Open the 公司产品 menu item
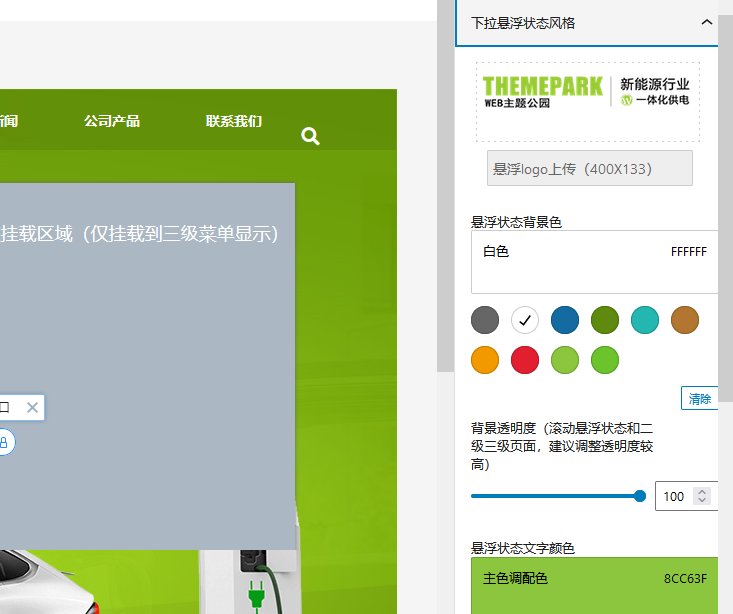Screen dimensions: 733x614 click(112, 121)
